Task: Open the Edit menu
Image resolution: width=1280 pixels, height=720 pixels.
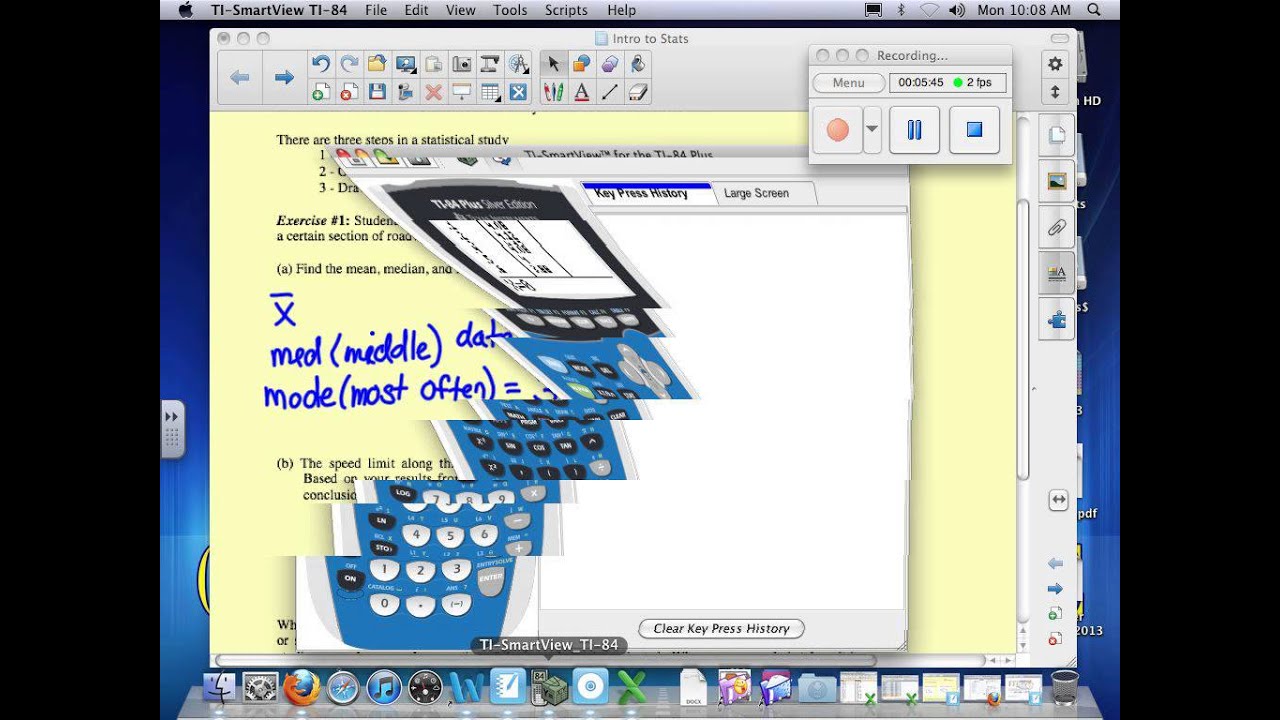Action: tap(416, 10)
